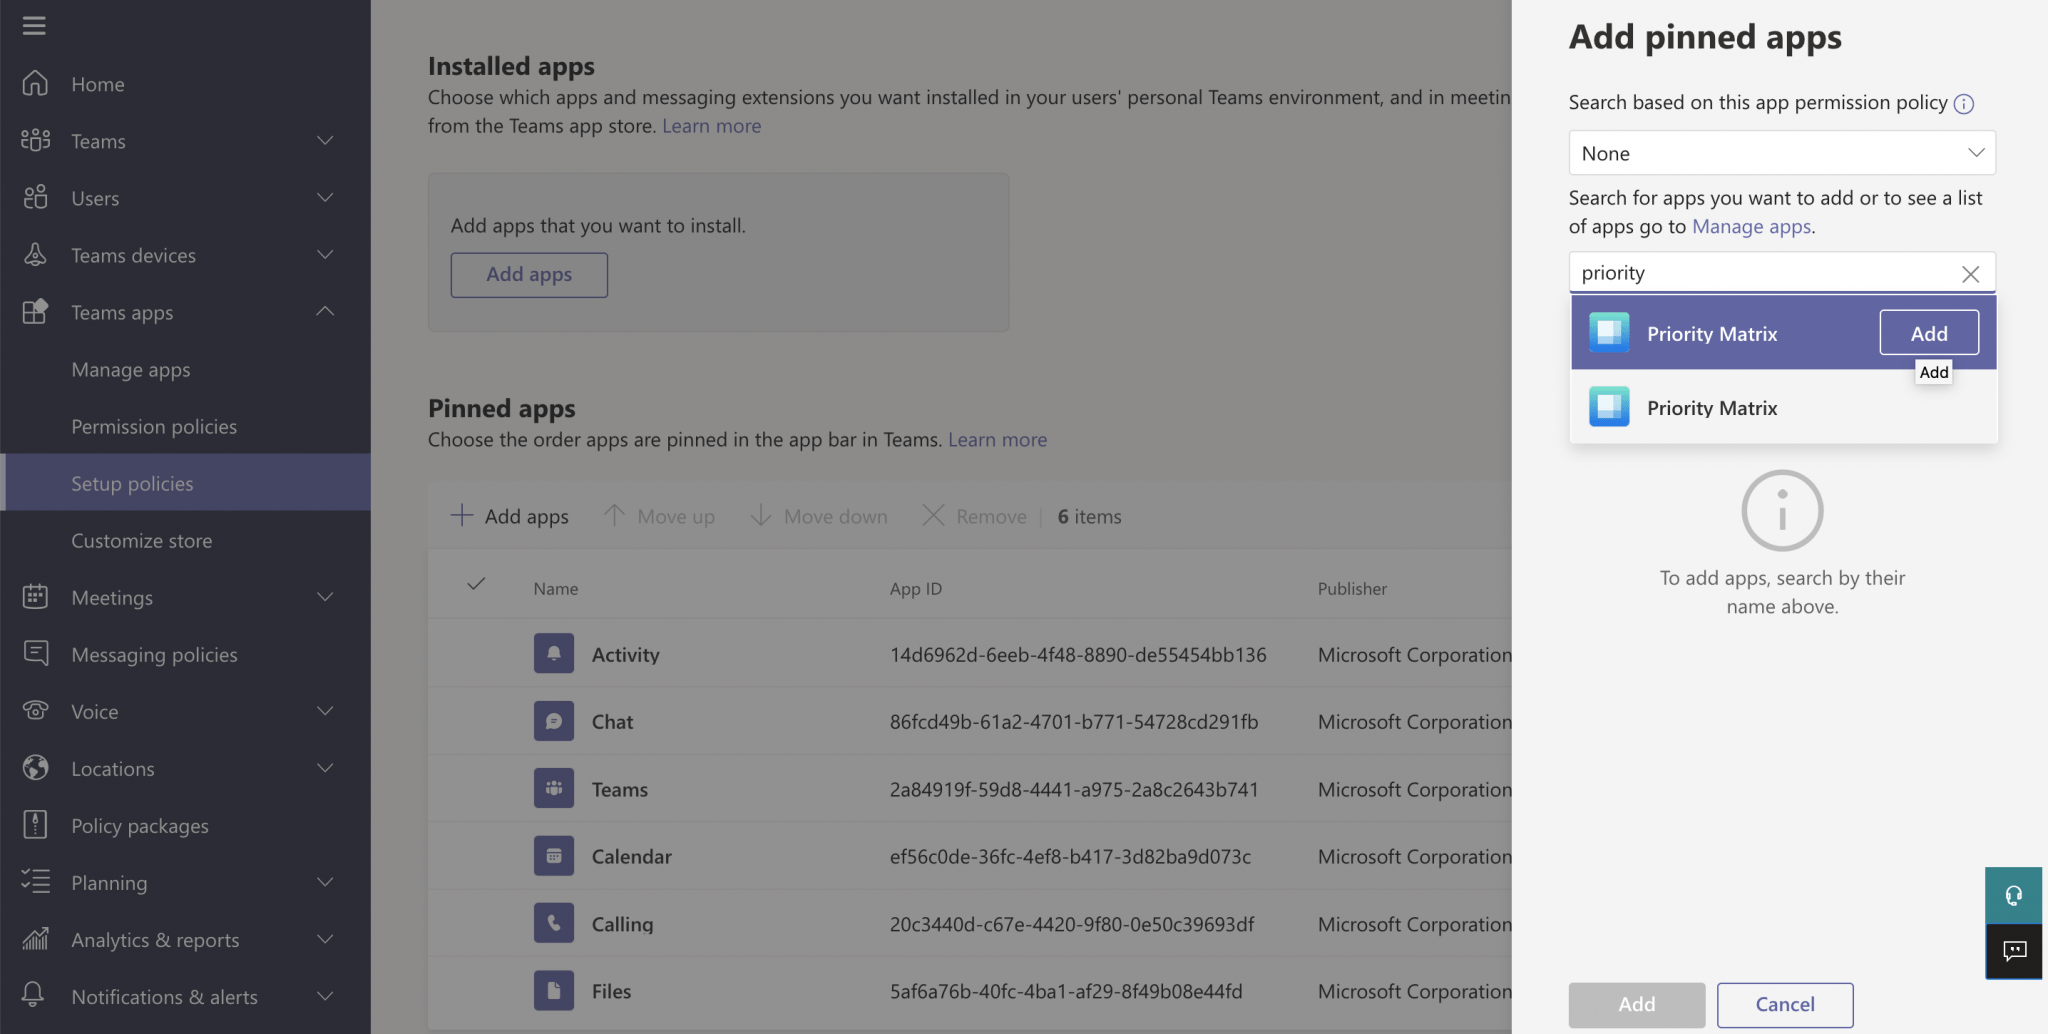2048x1034 pixels.
Task: Select the Users icon in sidebar
Action: click(x=34, y=197)
